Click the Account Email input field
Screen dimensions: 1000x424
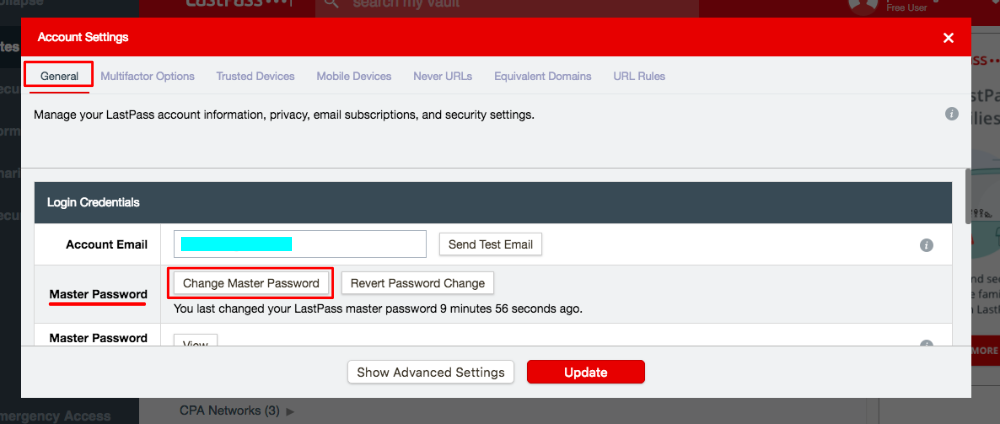[x=300, y=244]
